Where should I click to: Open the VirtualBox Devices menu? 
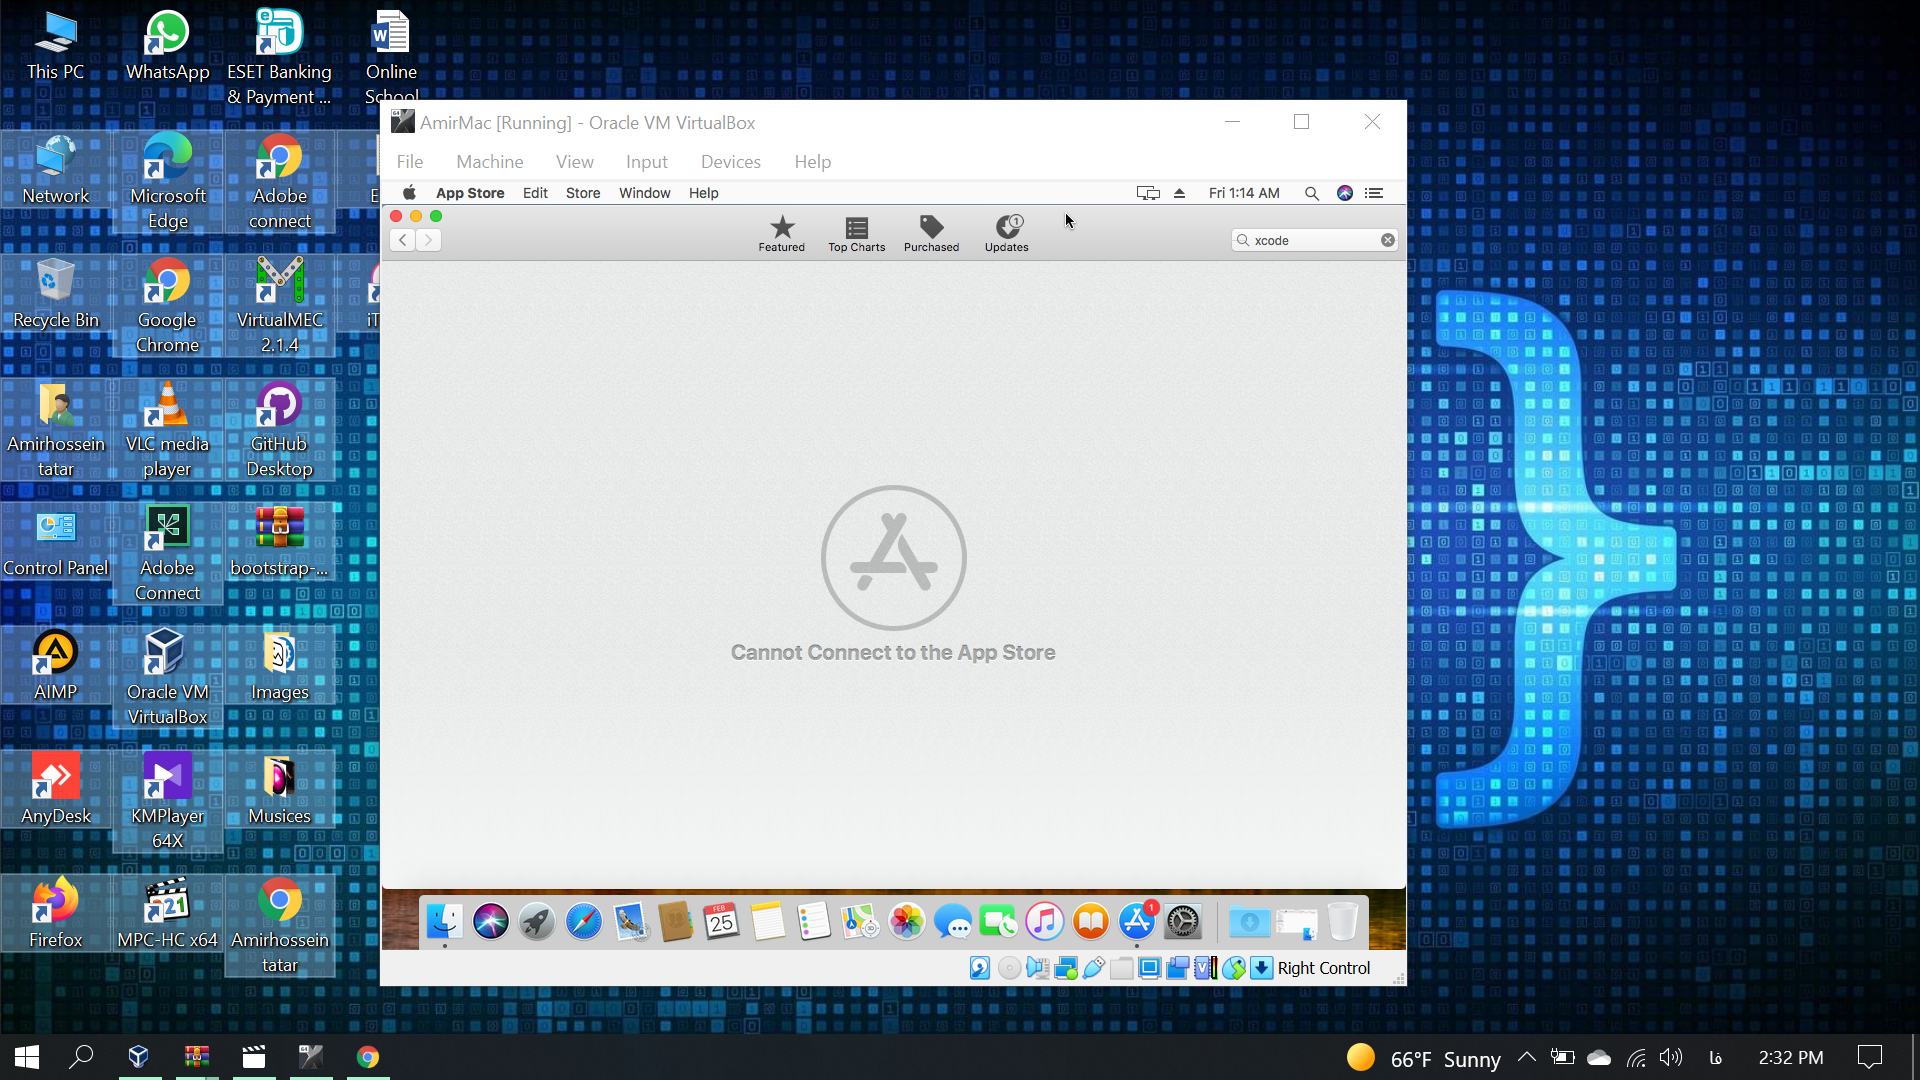(x=730, y=162)
